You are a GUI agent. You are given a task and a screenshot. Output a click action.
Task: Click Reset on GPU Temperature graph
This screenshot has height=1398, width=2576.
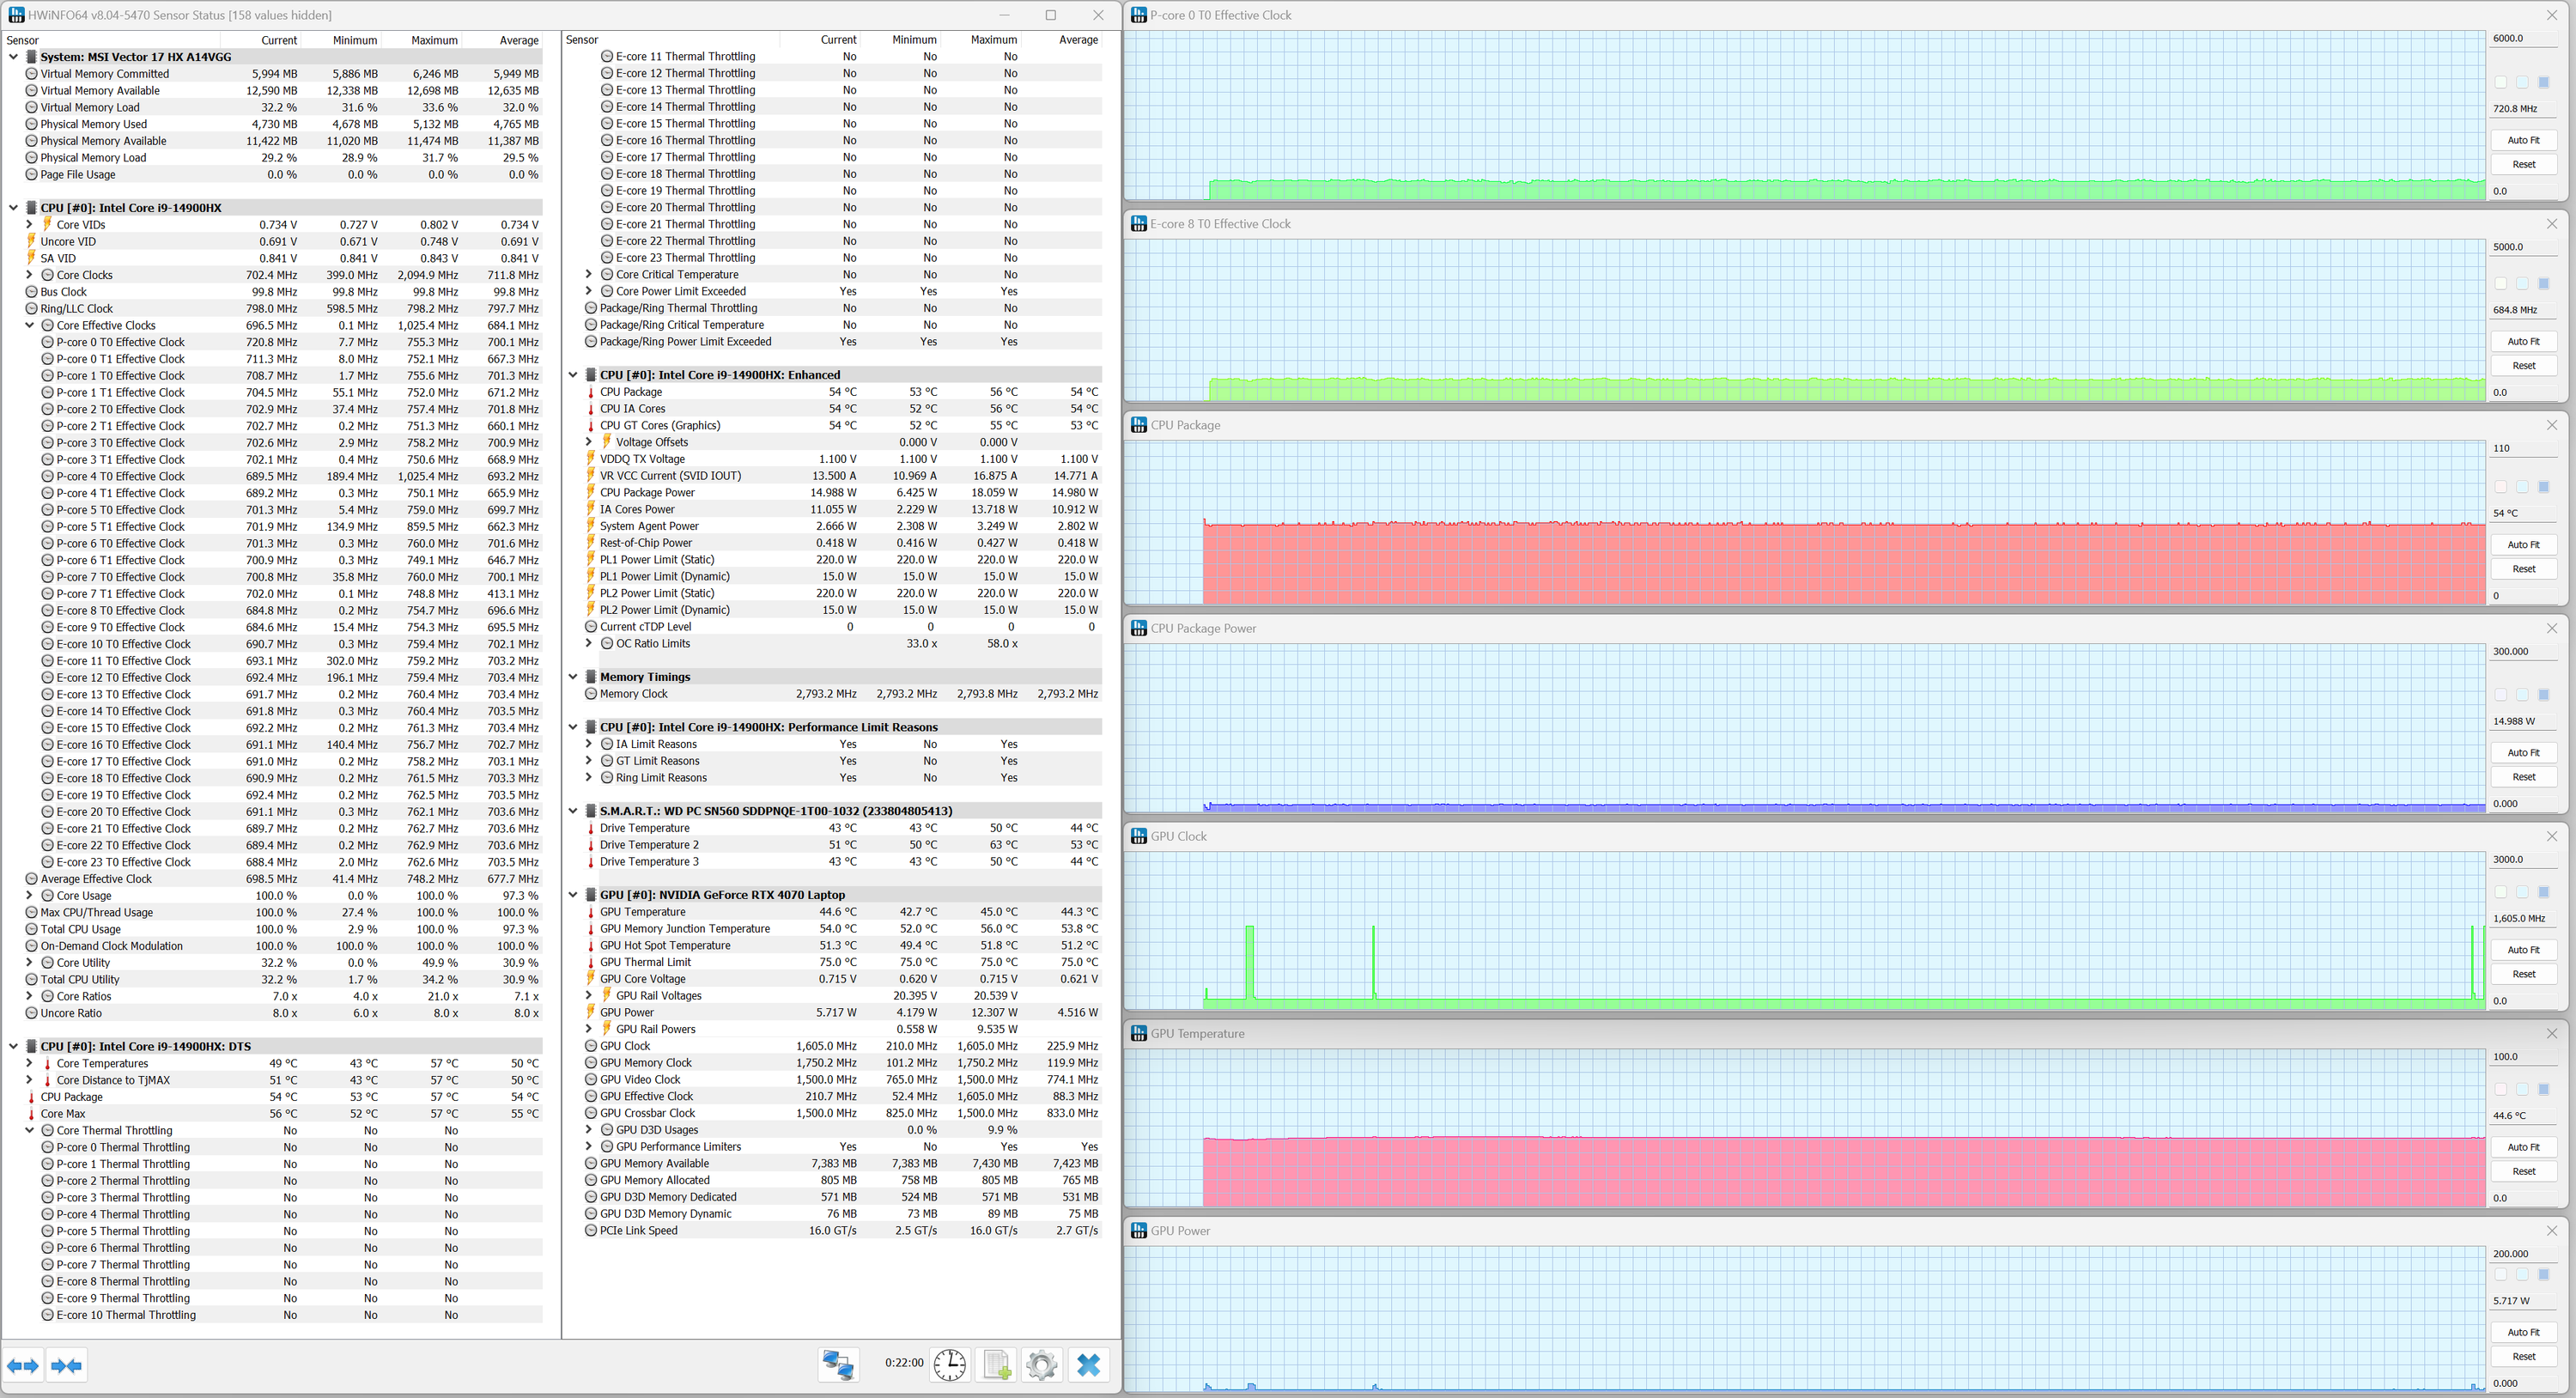click(2523, 1171)
